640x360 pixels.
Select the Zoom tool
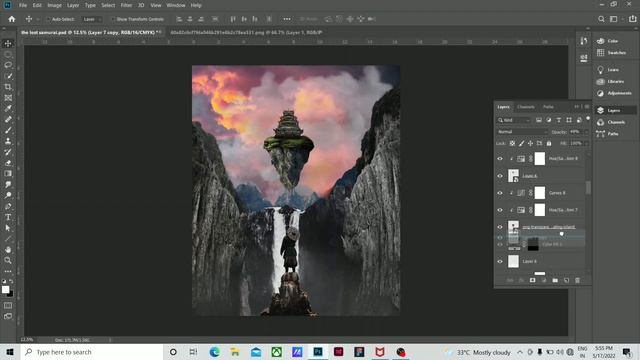(x=8, y=260)
